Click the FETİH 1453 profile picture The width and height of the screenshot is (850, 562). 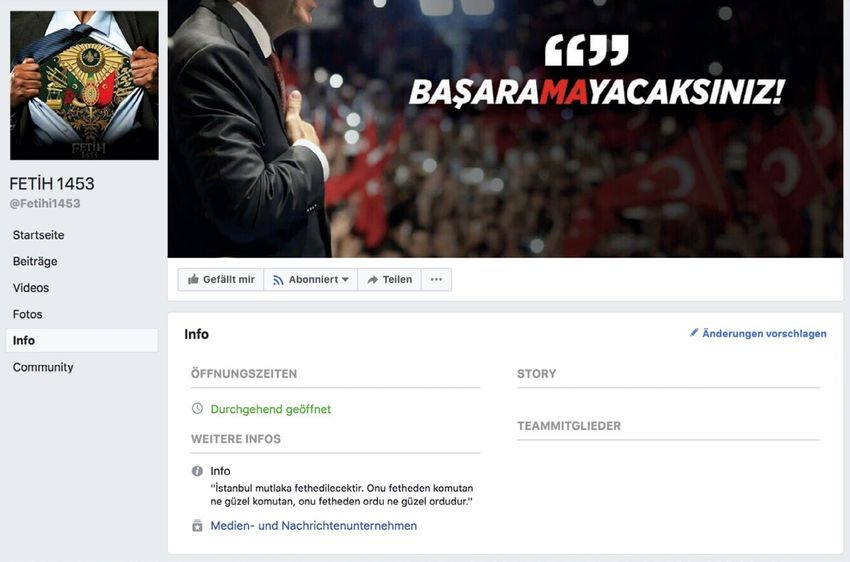(x=85, y=85)
